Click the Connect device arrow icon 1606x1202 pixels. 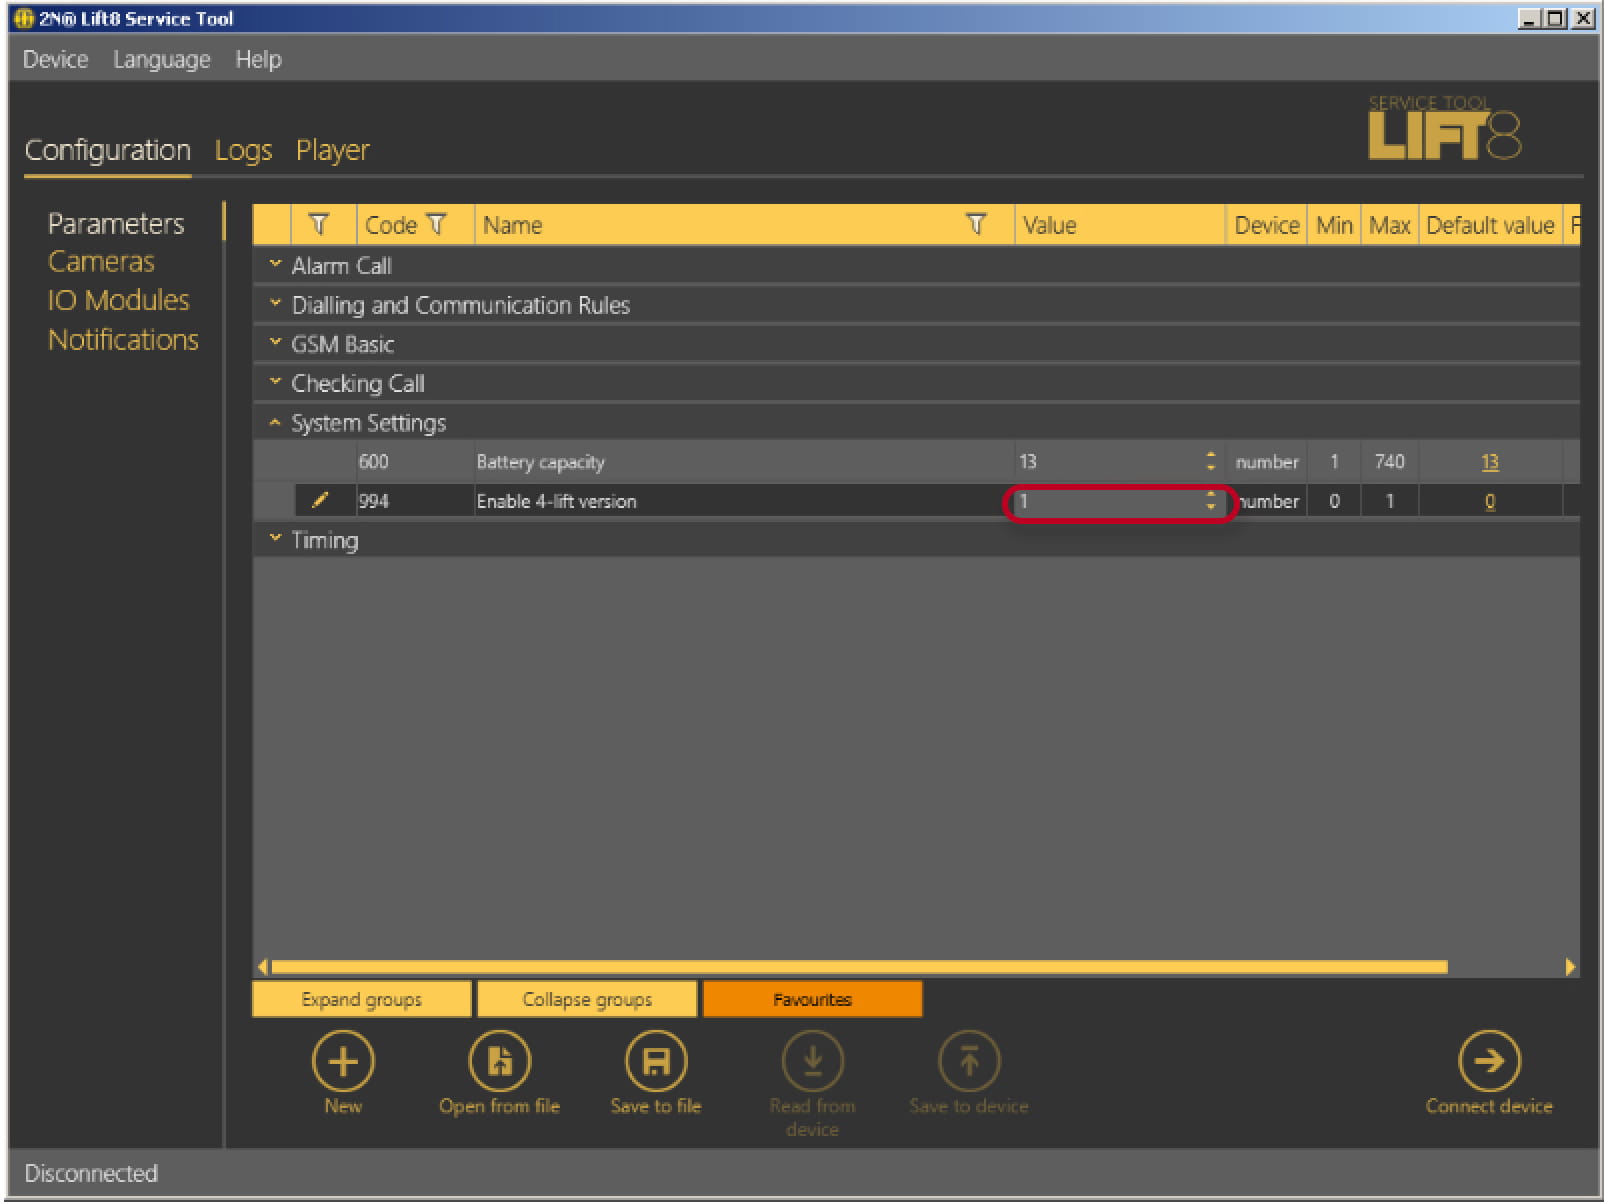[1489, 1061]
